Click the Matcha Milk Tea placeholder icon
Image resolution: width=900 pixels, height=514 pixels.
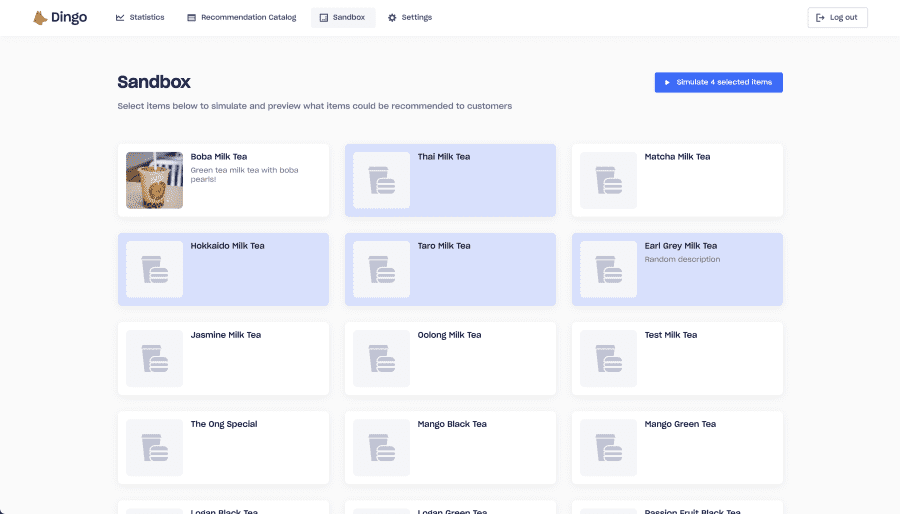pos(608,180)
